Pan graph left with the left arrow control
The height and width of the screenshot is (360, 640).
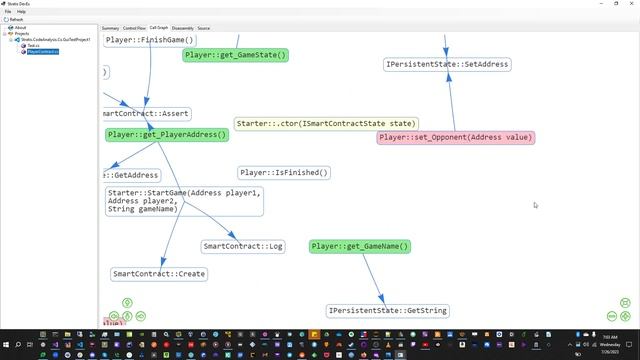click(x=114, y=316)
